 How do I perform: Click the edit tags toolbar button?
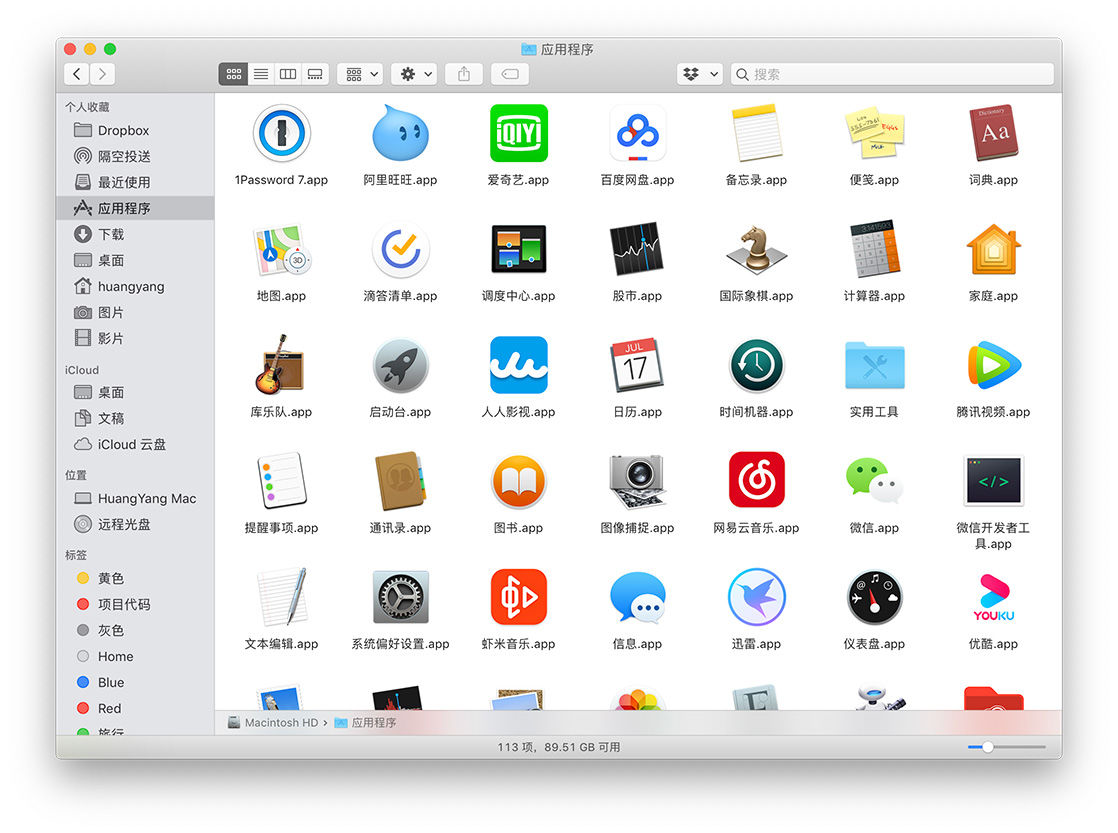click(x=511, y=74)
